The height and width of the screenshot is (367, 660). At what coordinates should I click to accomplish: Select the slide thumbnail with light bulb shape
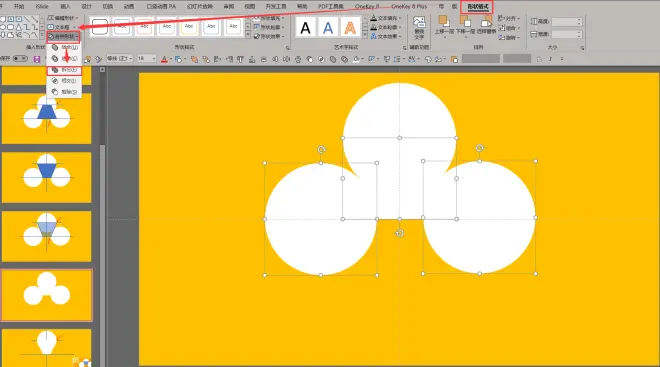coord(46,348)
